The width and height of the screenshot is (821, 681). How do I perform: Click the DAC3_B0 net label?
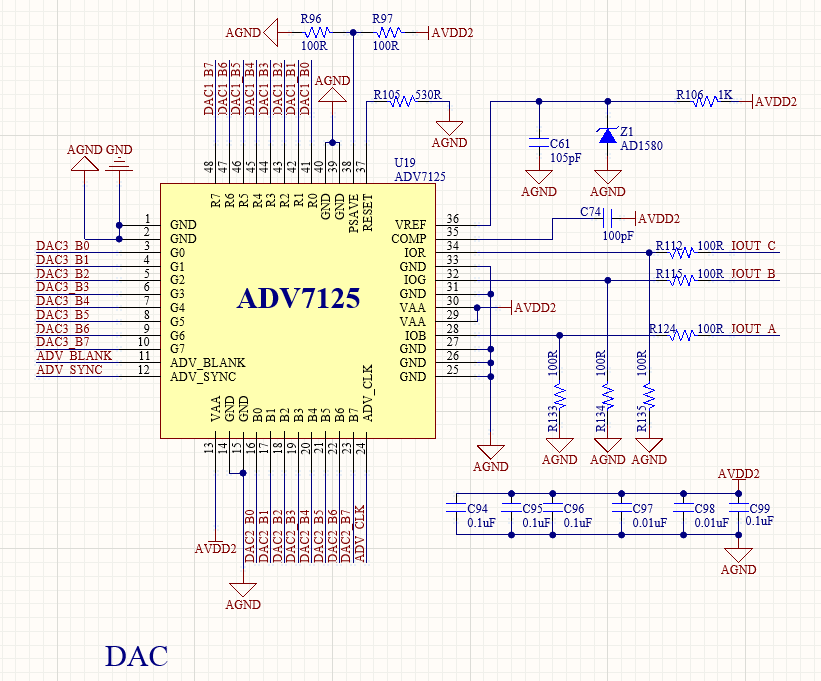(62, 245)
